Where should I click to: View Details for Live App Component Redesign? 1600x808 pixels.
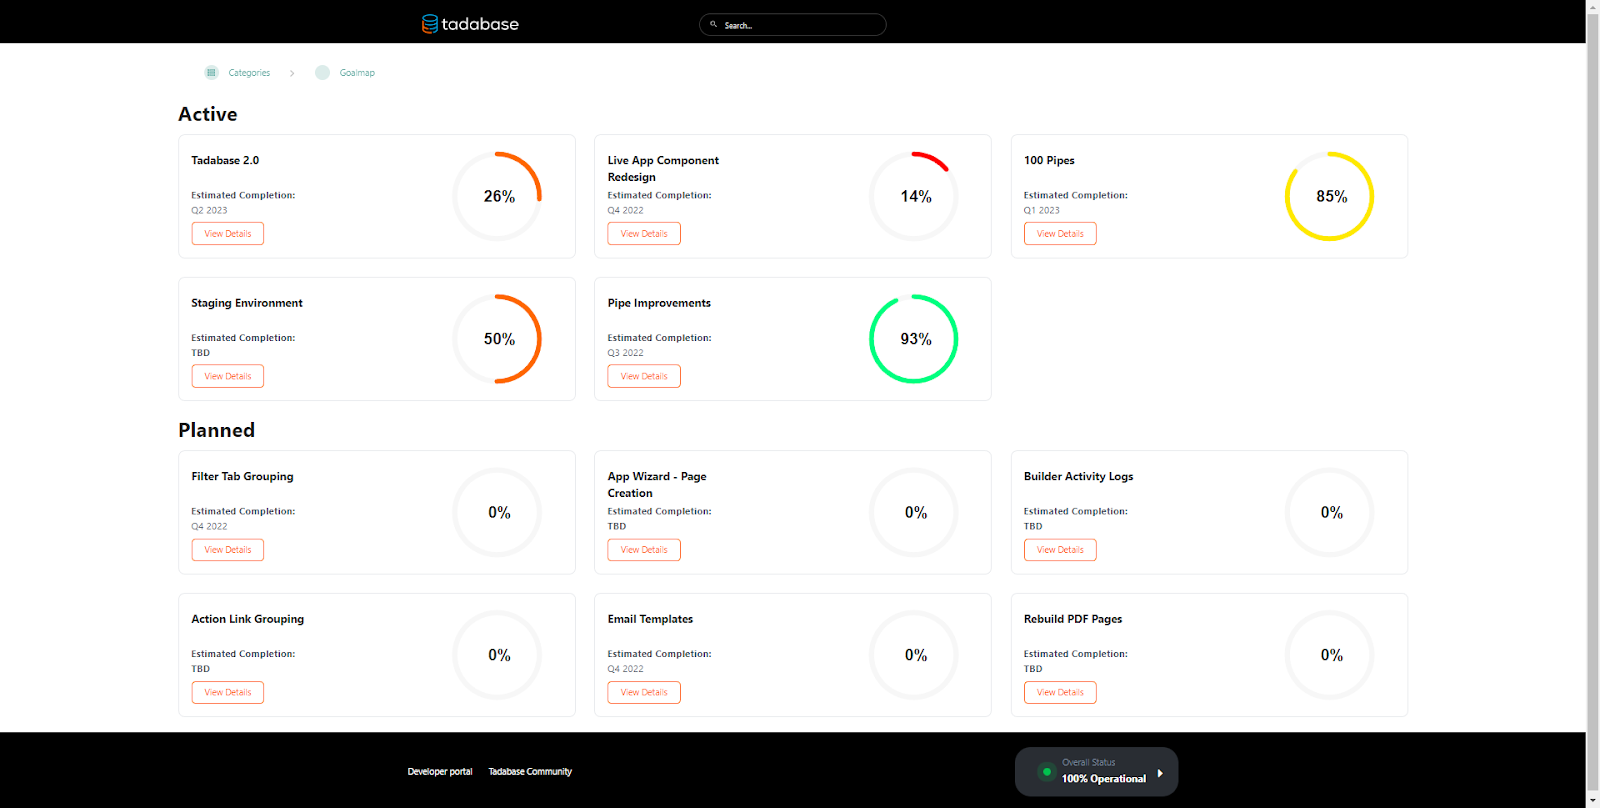click(644, 234)
